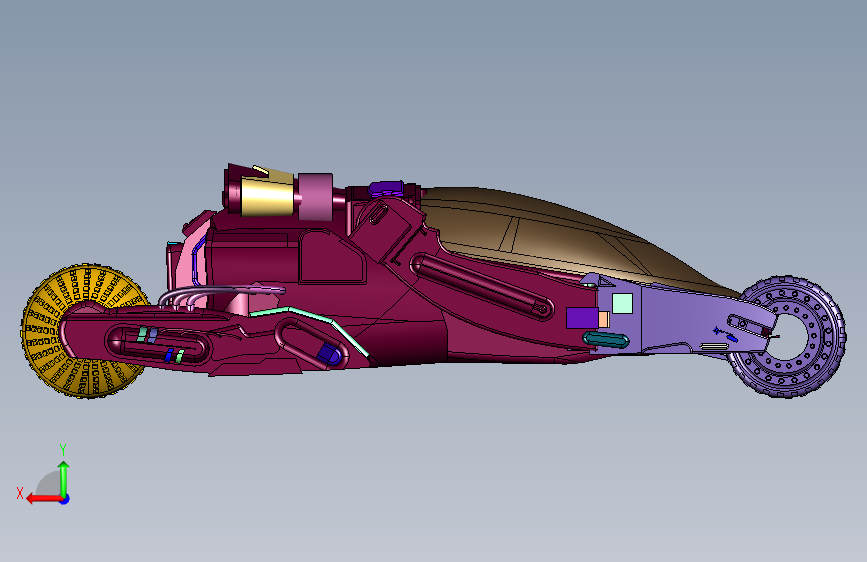Click the red X axis arrow
The width and height of the screenshot is (867, 562).
[44, 499]
